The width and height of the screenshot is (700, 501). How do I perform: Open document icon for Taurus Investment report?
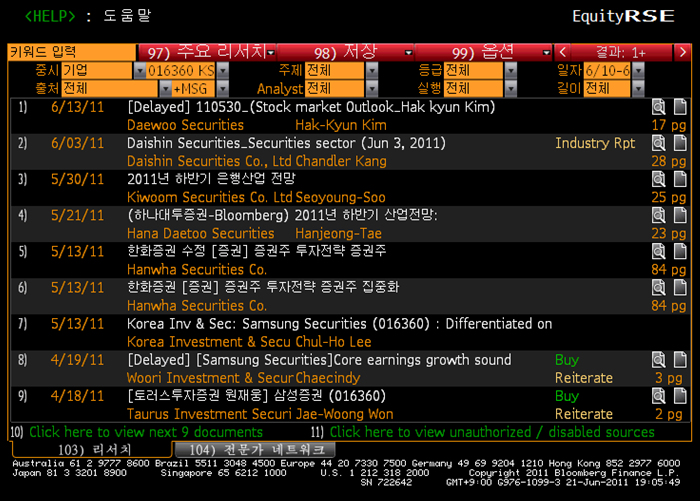point(680,396)
